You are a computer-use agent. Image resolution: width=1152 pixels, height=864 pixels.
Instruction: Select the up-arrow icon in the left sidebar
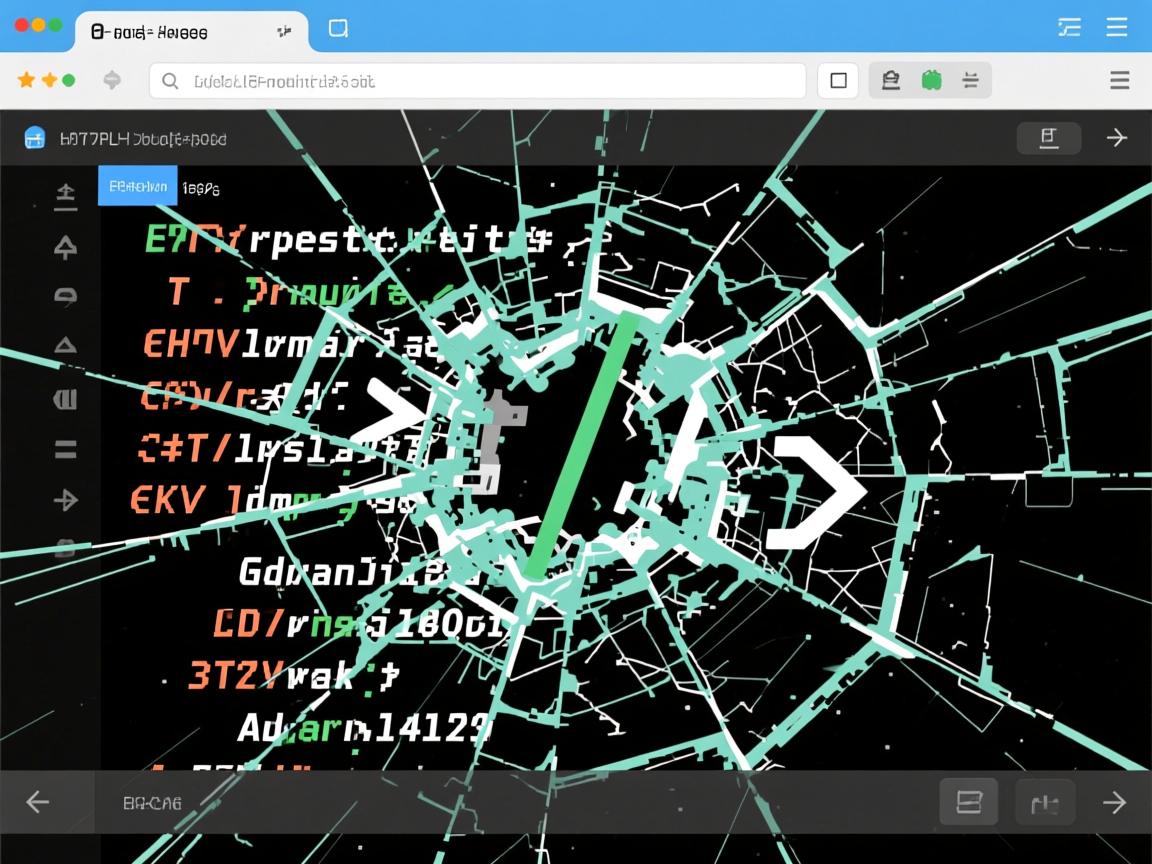point(65,247)
